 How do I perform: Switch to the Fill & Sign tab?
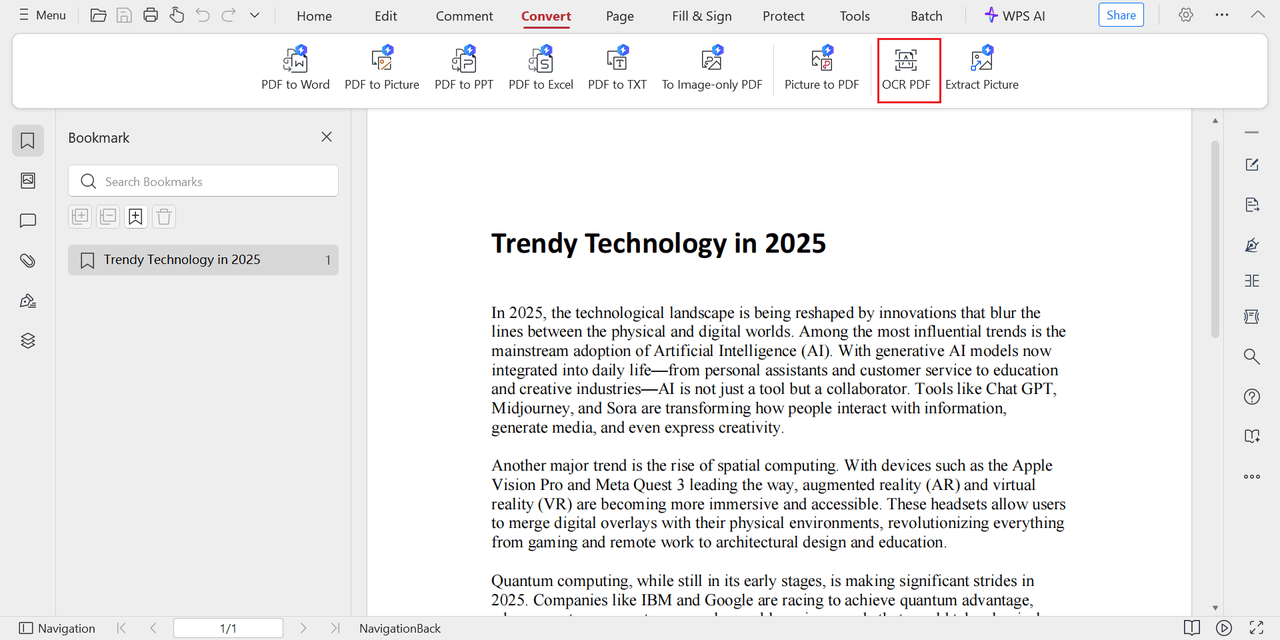pos(701,16)
